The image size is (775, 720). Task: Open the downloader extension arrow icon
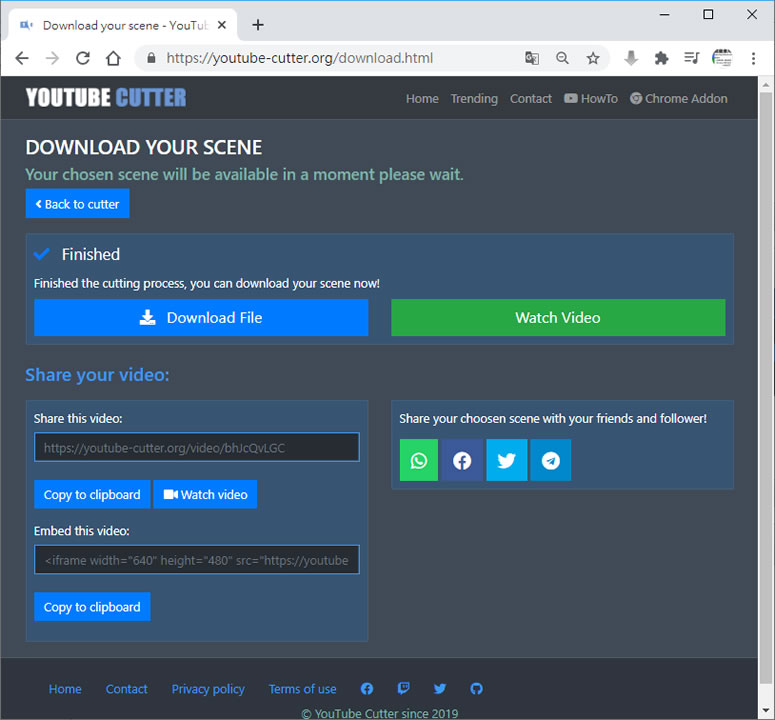631,58
